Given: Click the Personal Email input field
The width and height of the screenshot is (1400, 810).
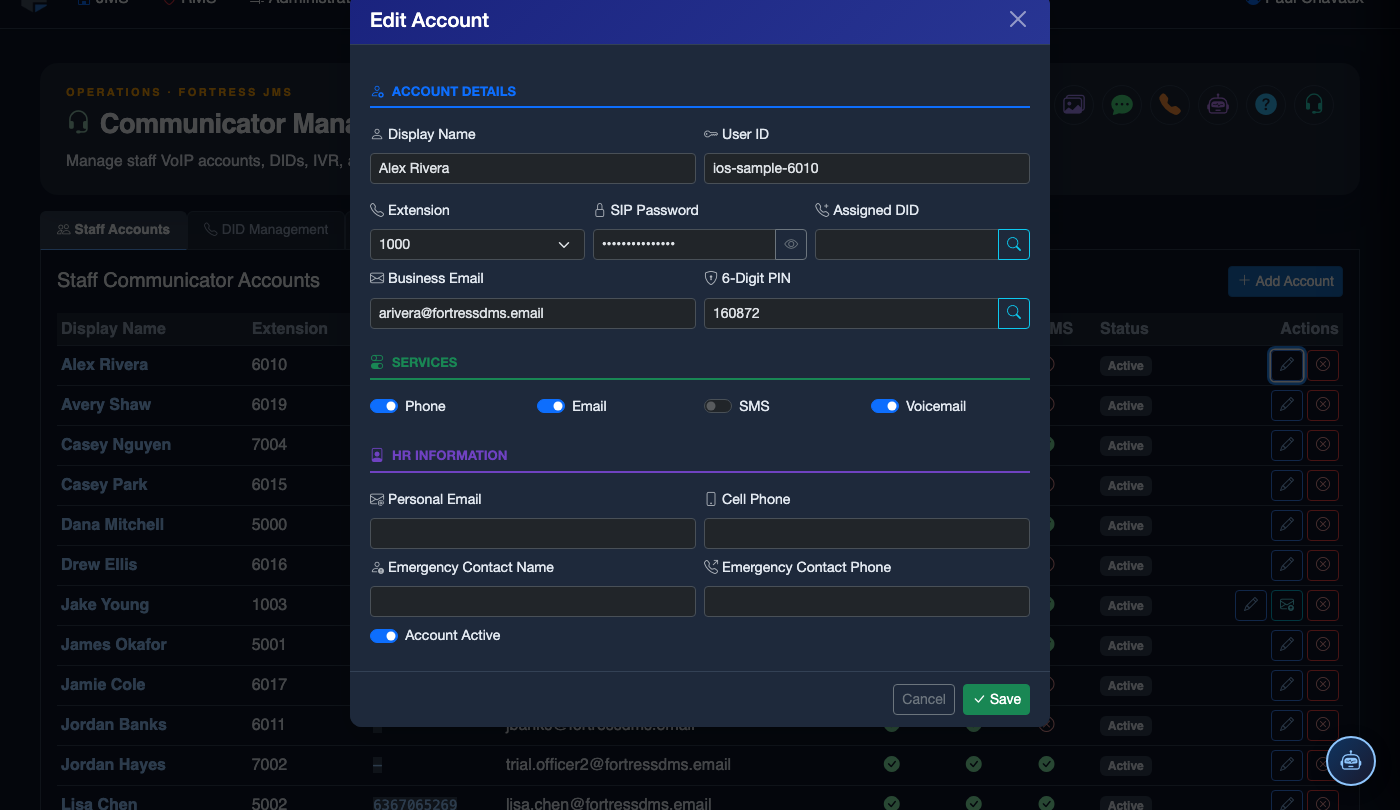Looking at the screenshot, I should [533, 533].
